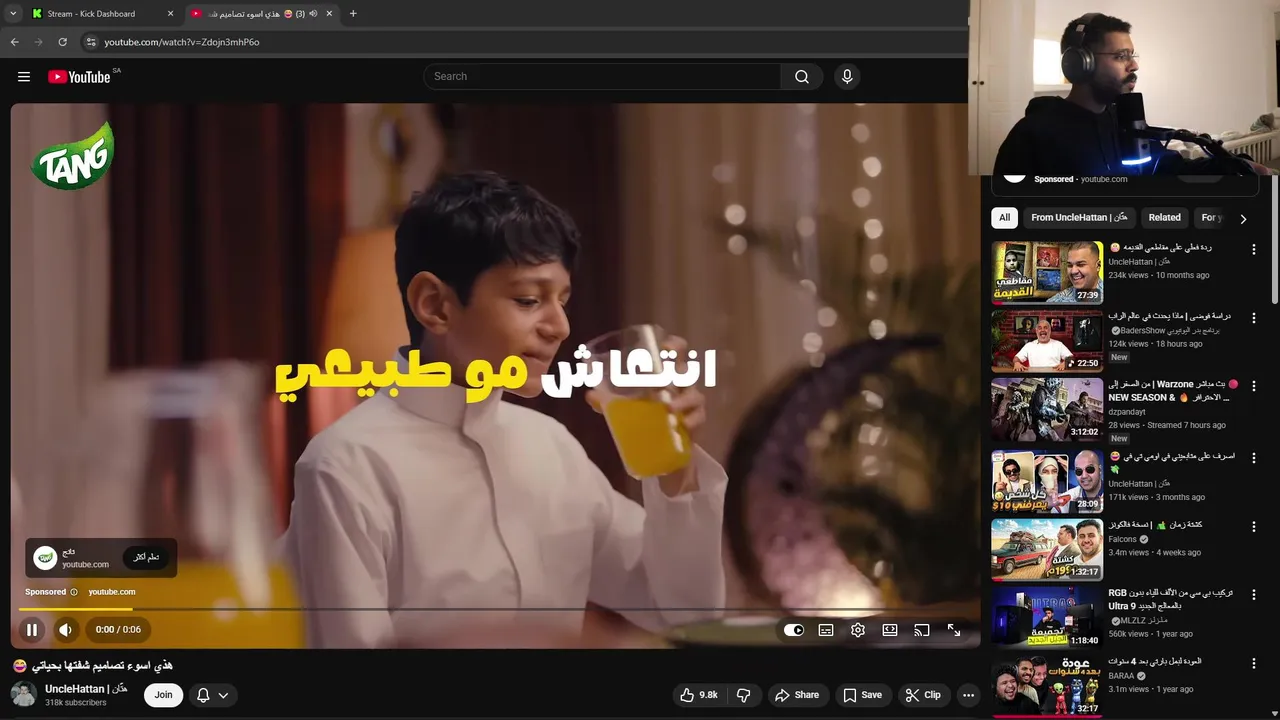
Task: Visit youtube.com link beside Sponsored
Action: coord(112,592)
